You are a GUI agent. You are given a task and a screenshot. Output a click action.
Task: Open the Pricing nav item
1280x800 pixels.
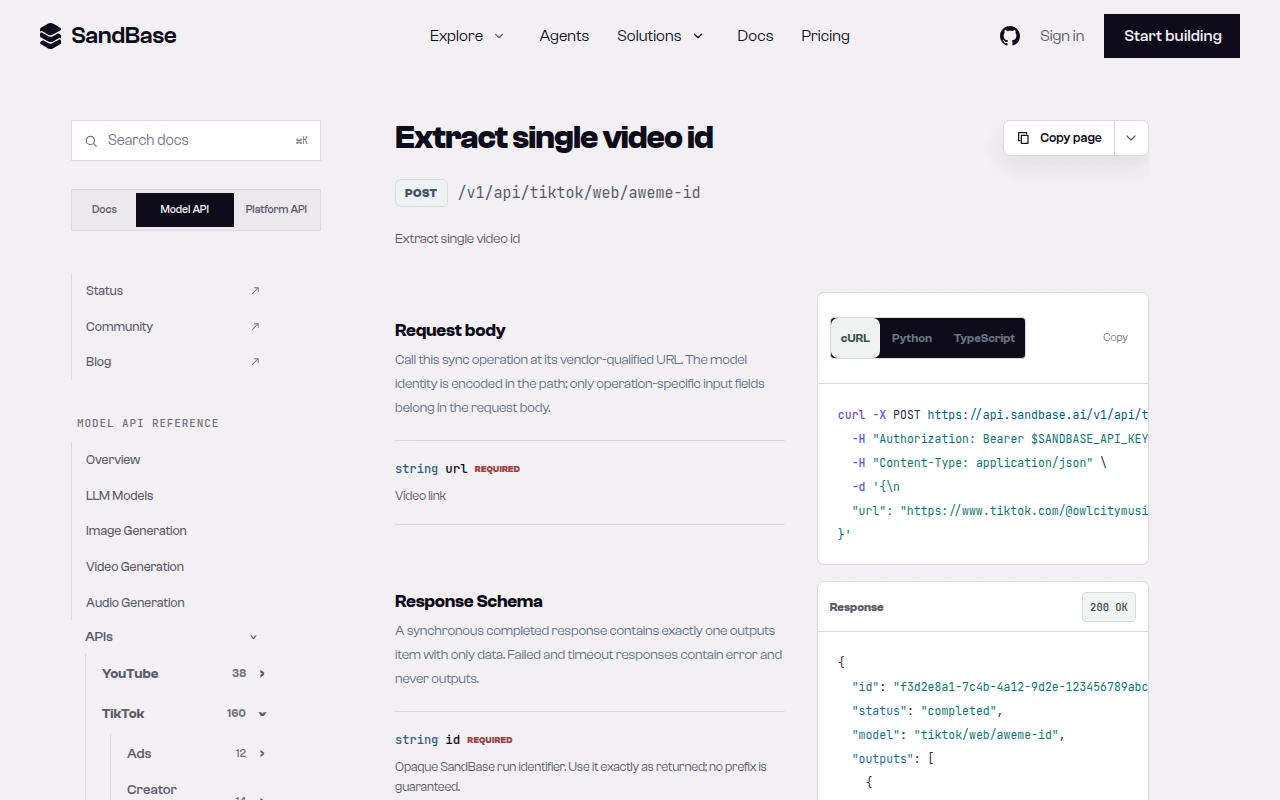click(825, 36)
